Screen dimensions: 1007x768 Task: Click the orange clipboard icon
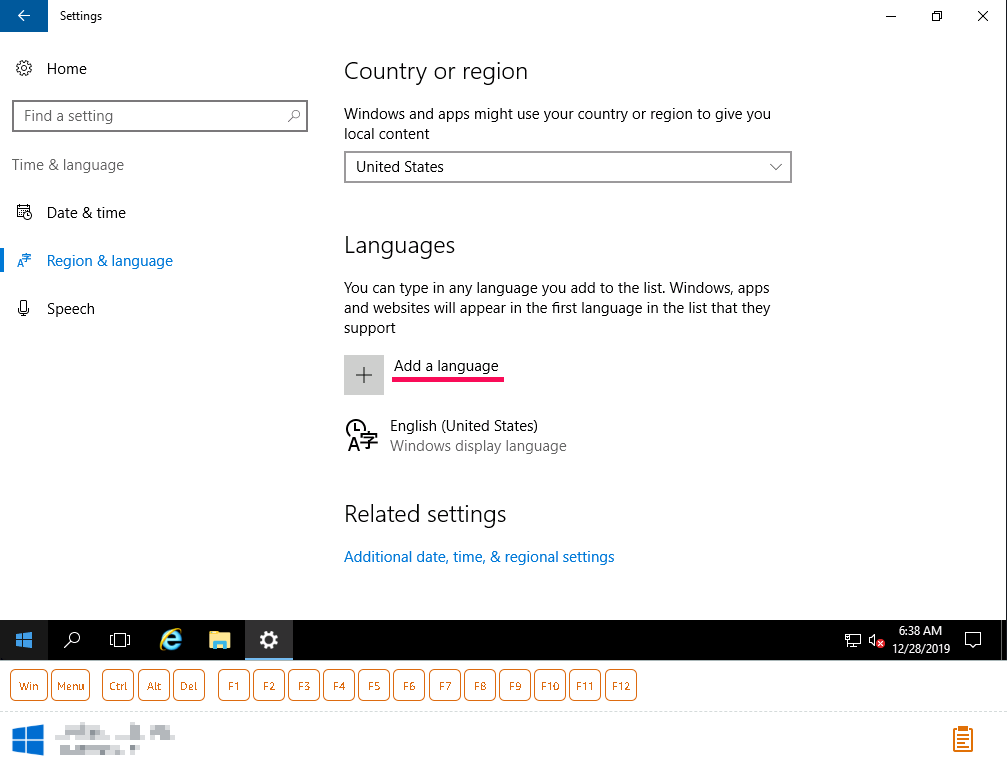pos(962,739)
